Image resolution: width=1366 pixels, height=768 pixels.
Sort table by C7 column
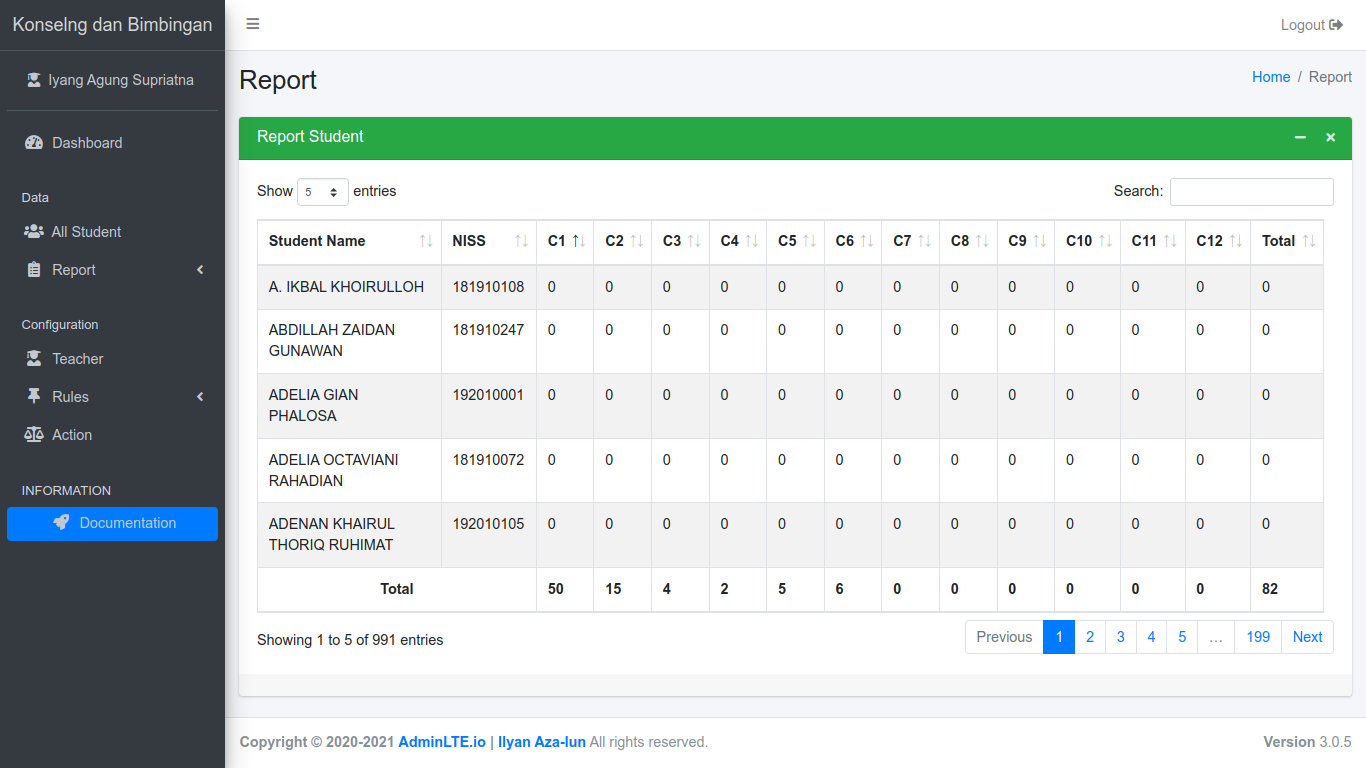911,242
